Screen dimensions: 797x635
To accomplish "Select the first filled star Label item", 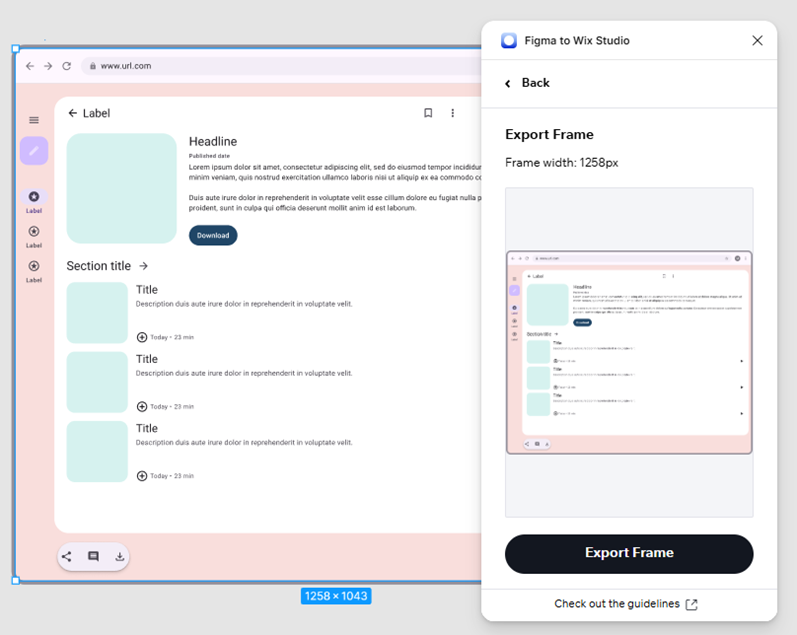I will [x=34, y=201].
